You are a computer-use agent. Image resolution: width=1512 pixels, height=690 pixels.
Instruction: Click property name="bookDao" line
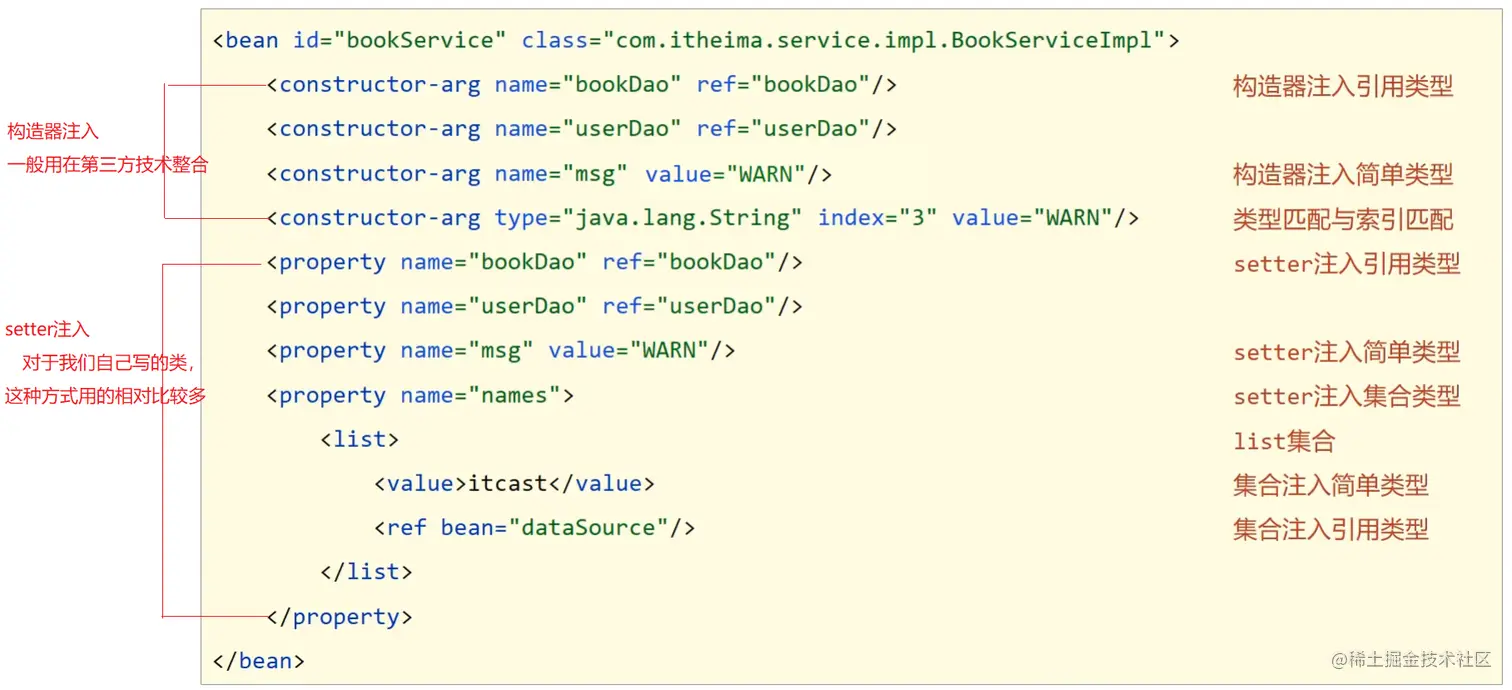(535, 262)
